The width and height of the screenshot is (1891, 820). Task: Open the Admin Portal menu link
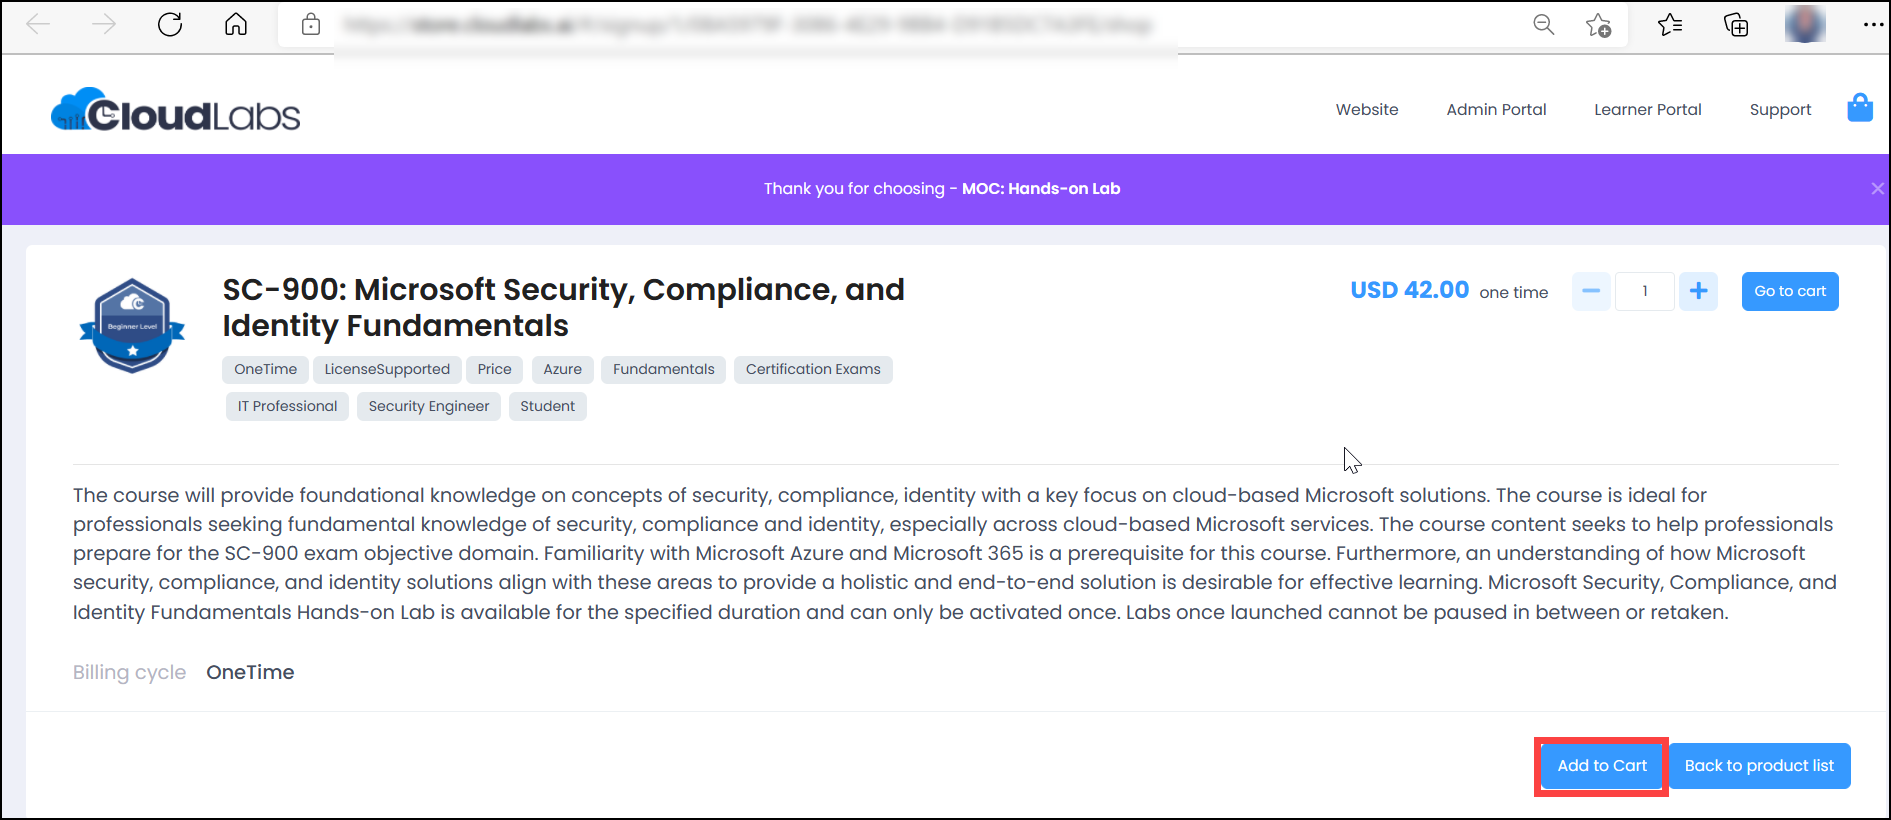(x=1496, y=110)
